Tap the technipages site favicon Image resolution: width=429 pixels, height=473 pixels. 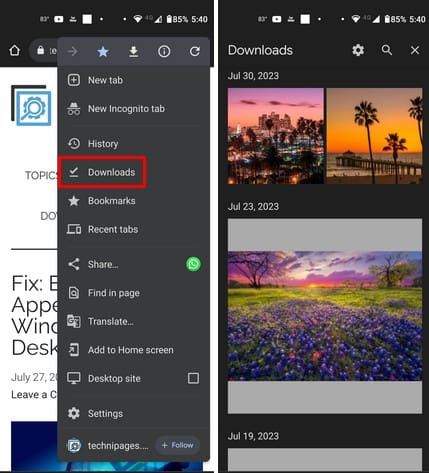point(74,445)
